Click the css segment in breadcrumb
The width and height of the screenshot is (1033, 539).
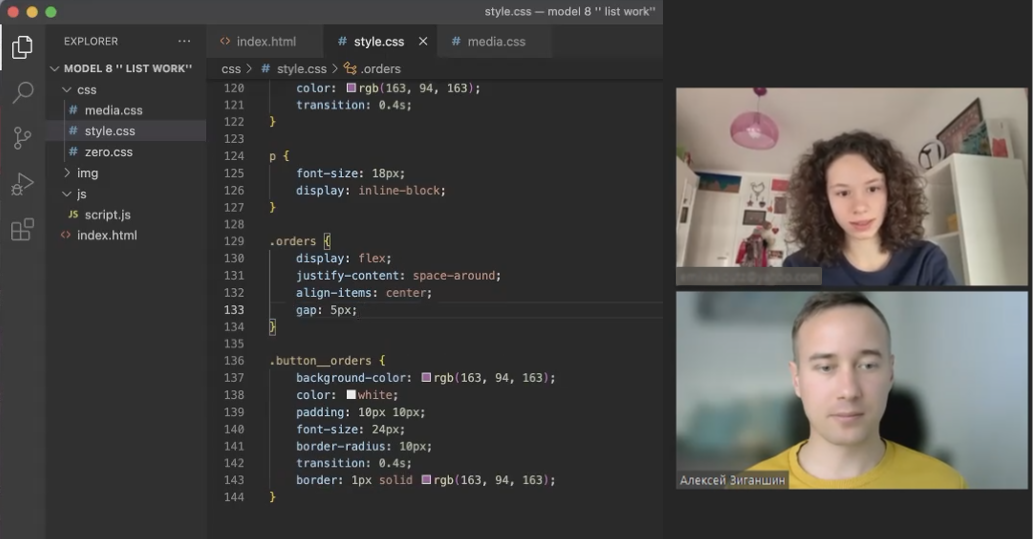coord(231,69)
